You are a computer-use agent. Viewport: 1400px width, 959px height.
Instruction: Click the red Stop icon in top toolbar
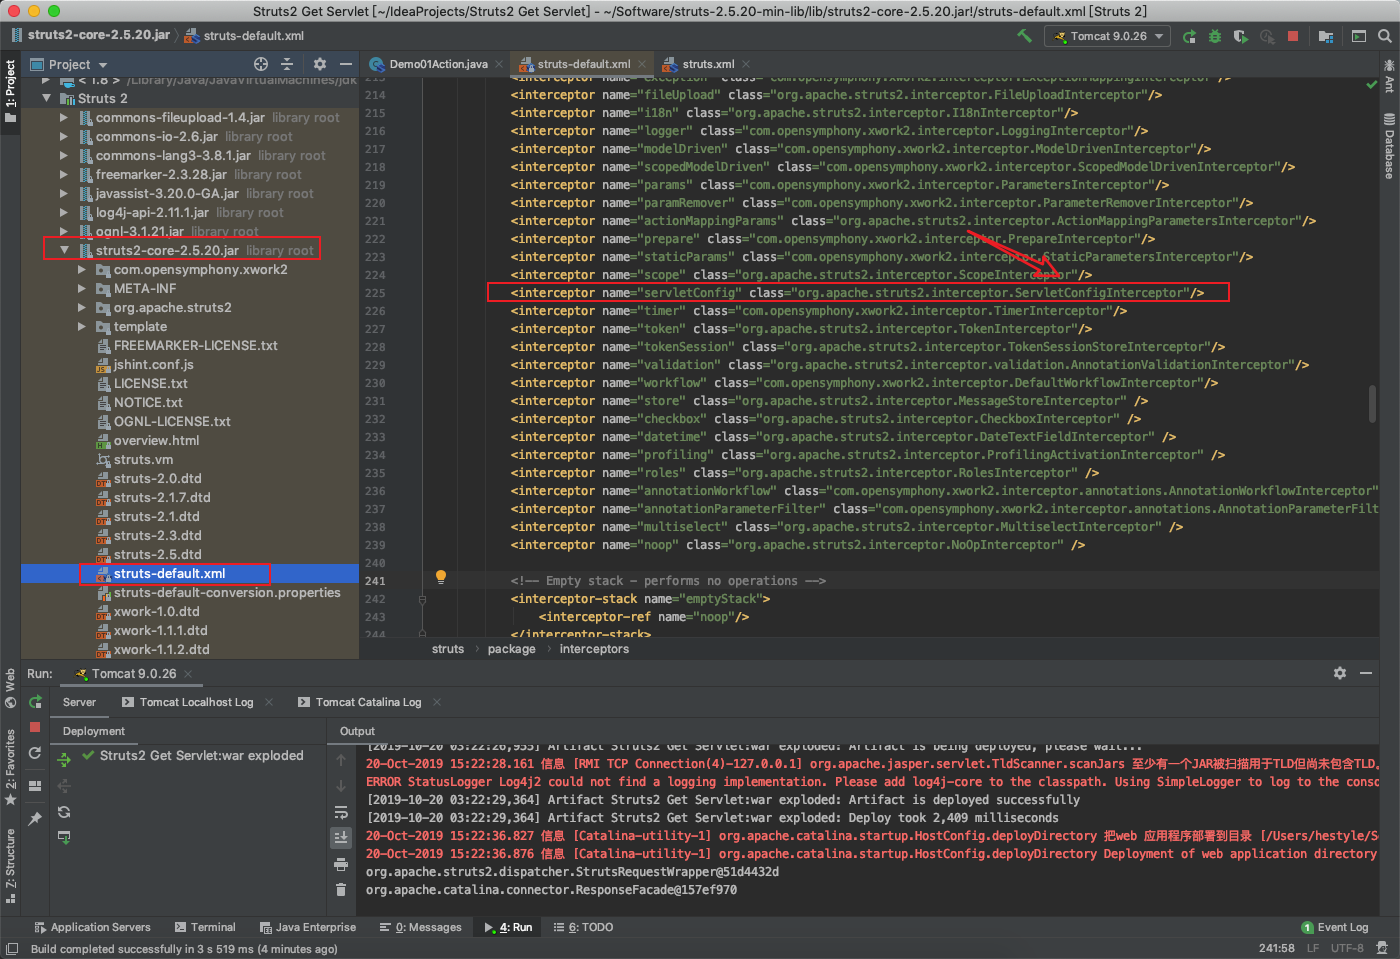[x=1293, y=36]
